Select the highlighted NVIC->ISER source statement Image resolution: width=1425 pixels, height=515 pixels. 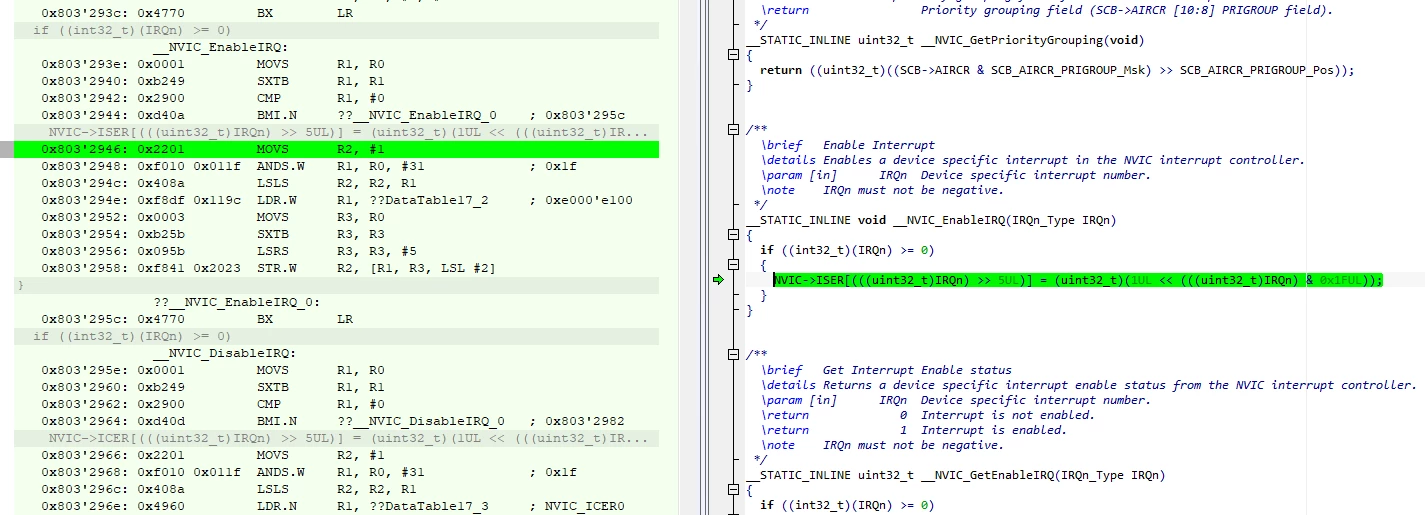click(x=1078, y=280)
